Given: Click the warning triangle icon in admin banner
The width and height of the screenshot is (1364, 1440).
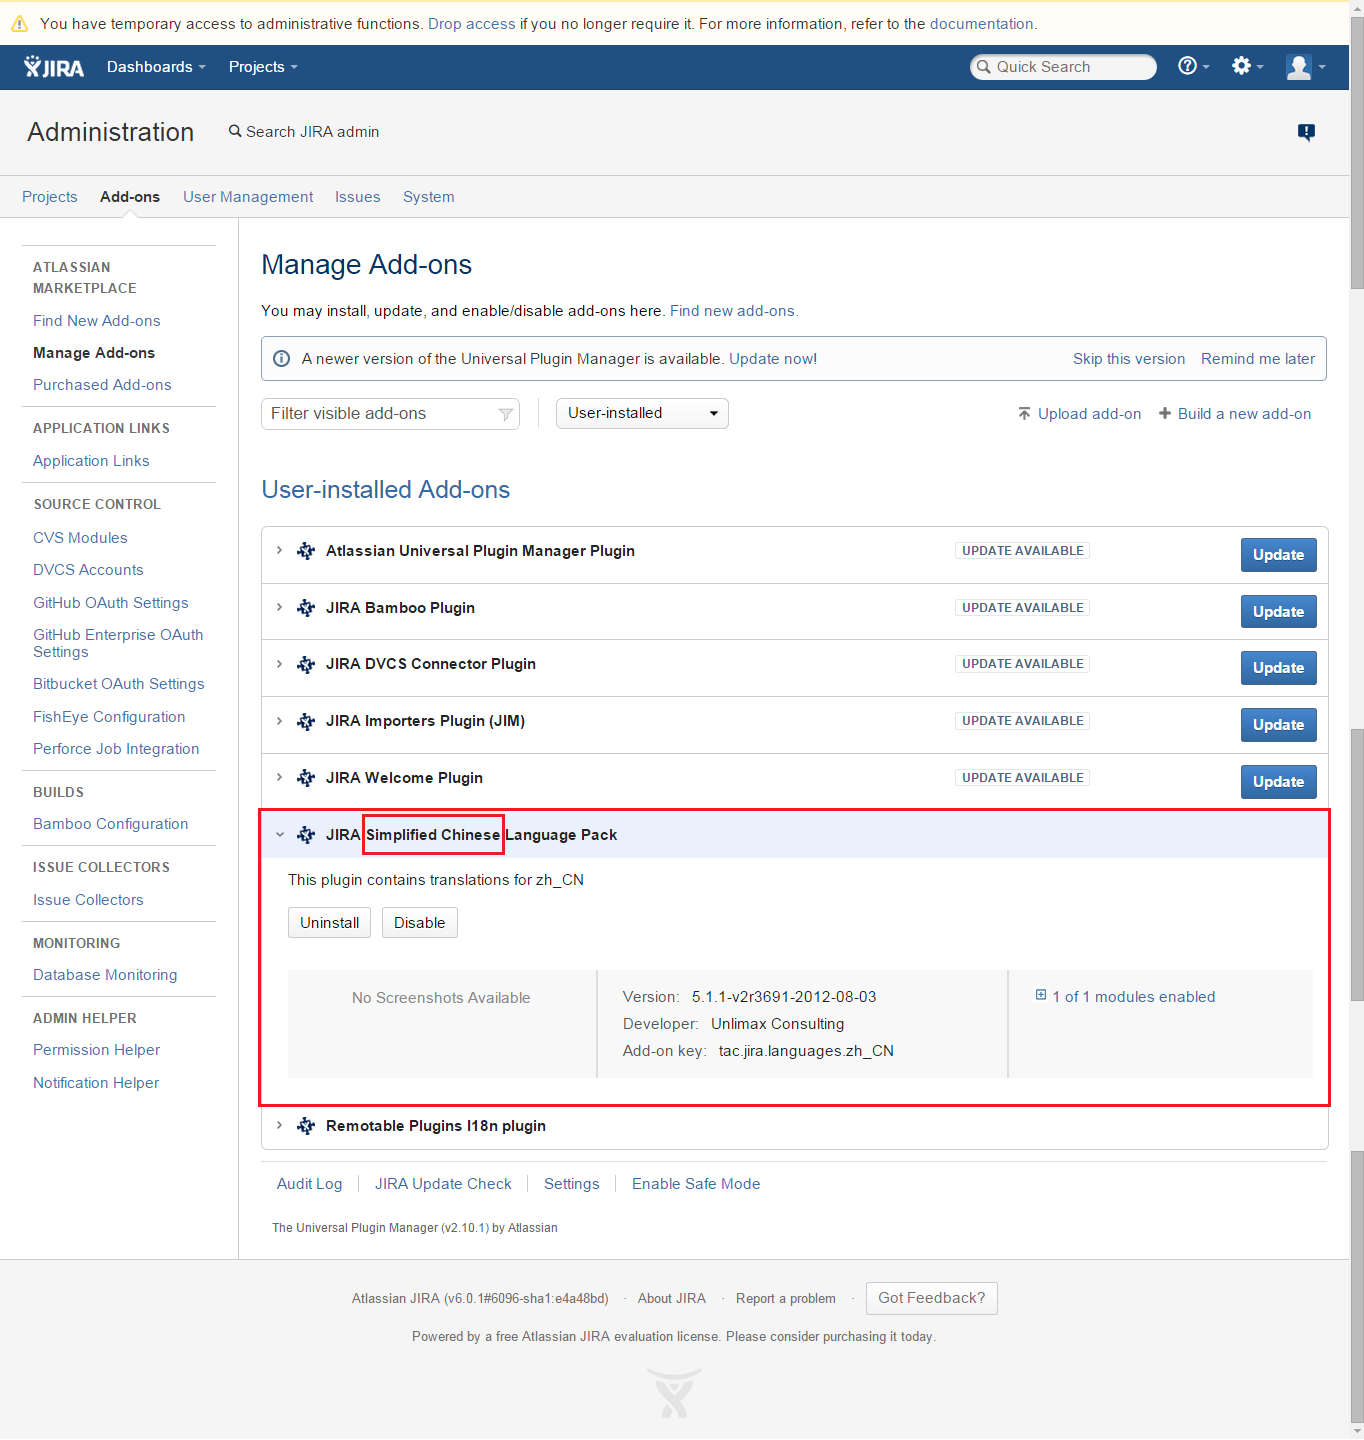Looking at the screenshot, I should 19,23.
